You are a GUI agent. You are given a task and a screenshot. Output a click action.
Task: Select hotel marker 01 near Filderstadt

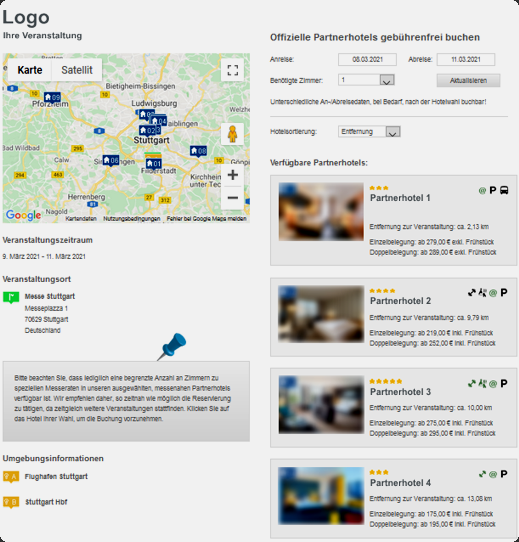[154, 163]
